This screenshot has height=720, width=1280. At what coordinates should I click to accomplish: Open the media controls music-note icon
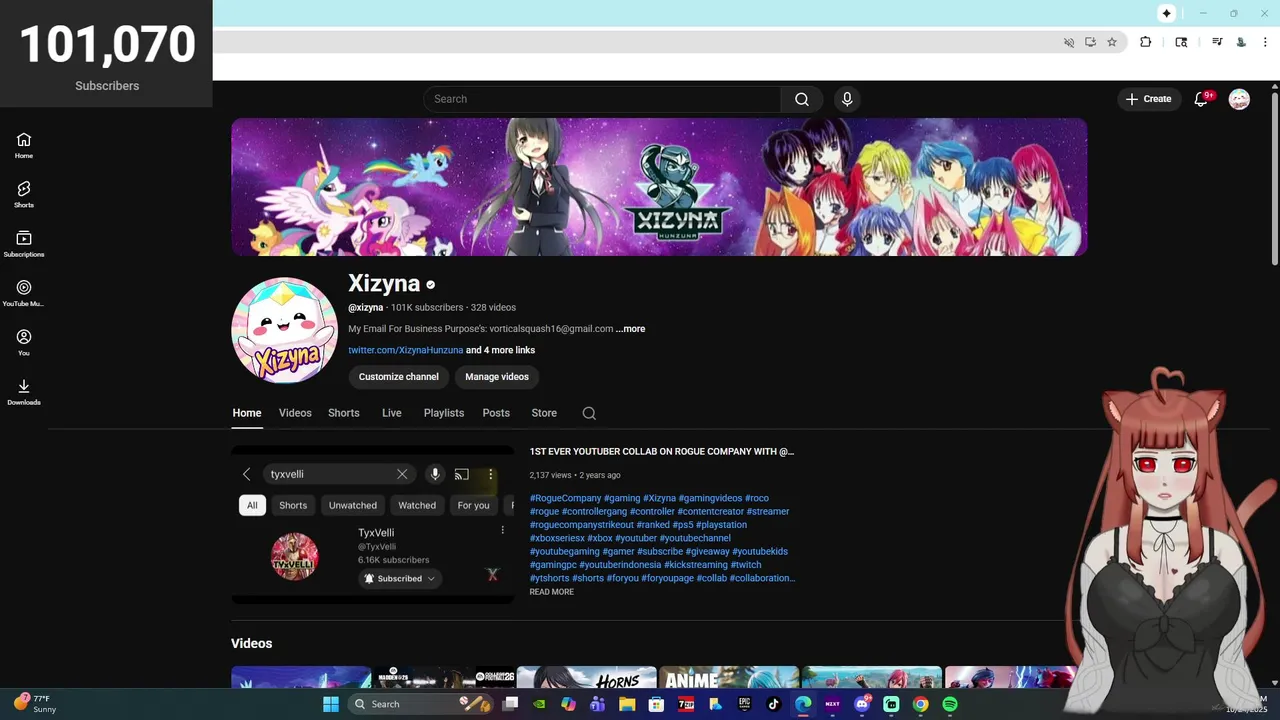(x=1217, y=42)
